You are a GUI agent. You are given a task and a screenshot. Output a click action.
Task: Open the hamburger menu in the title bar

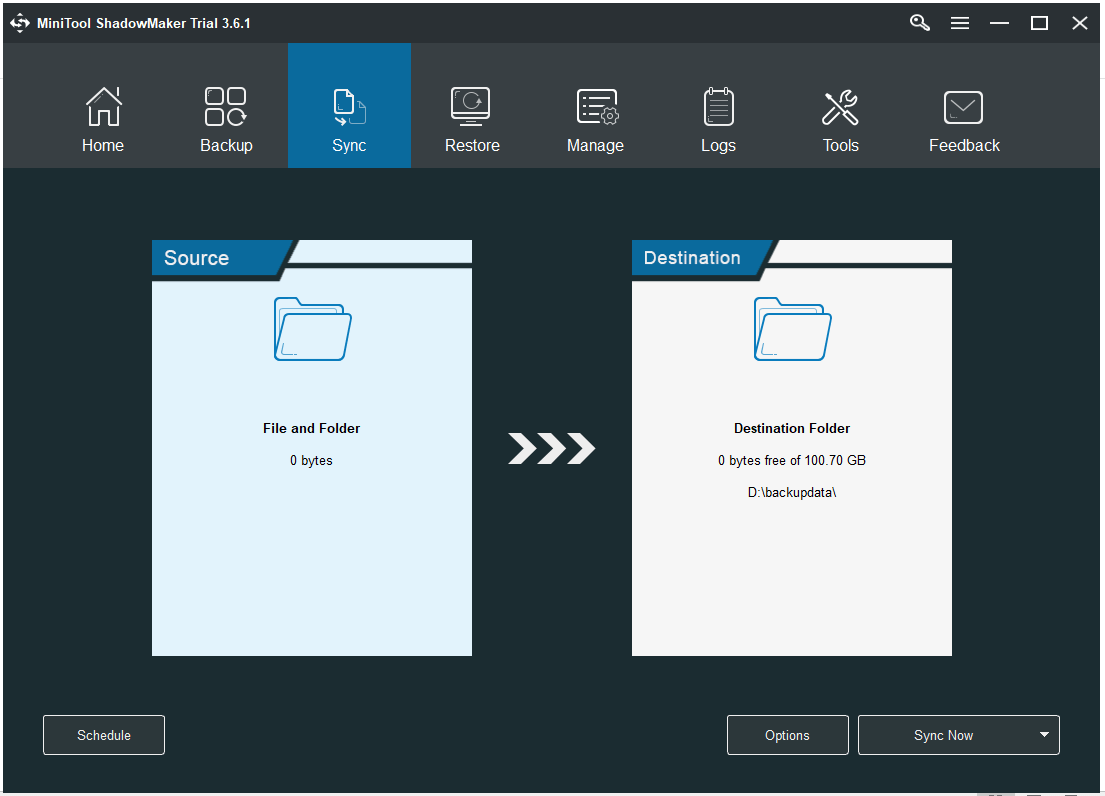(960, 22)
